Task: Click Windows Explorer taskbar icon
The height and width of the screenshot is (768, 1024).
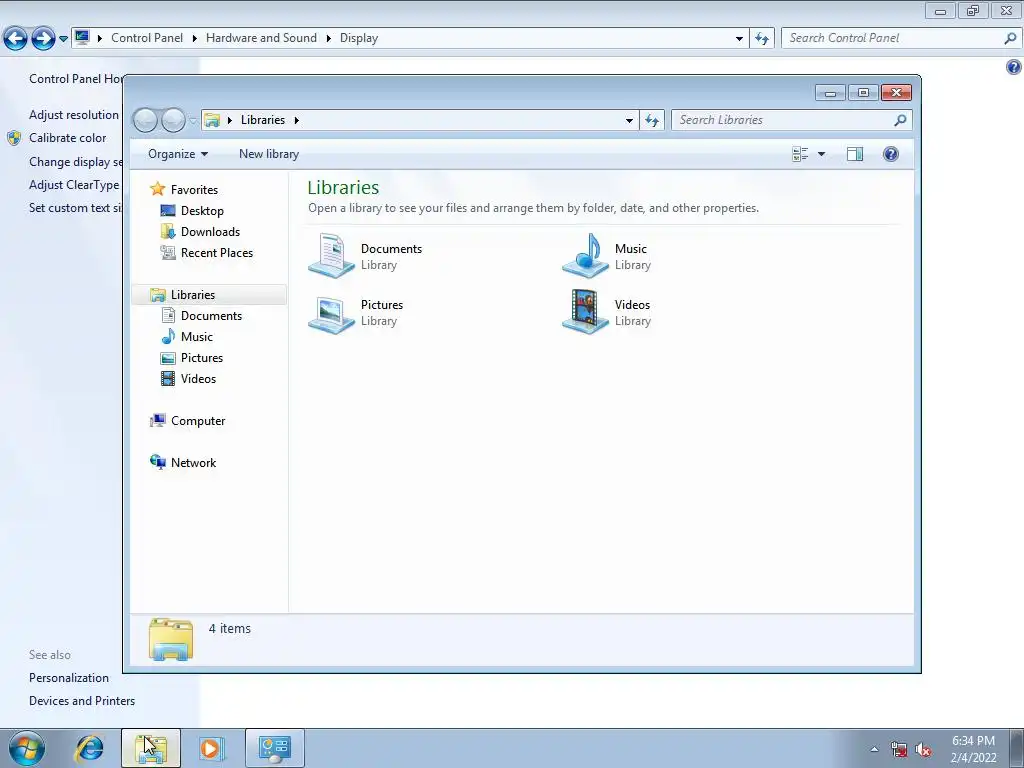Action: 151,748
